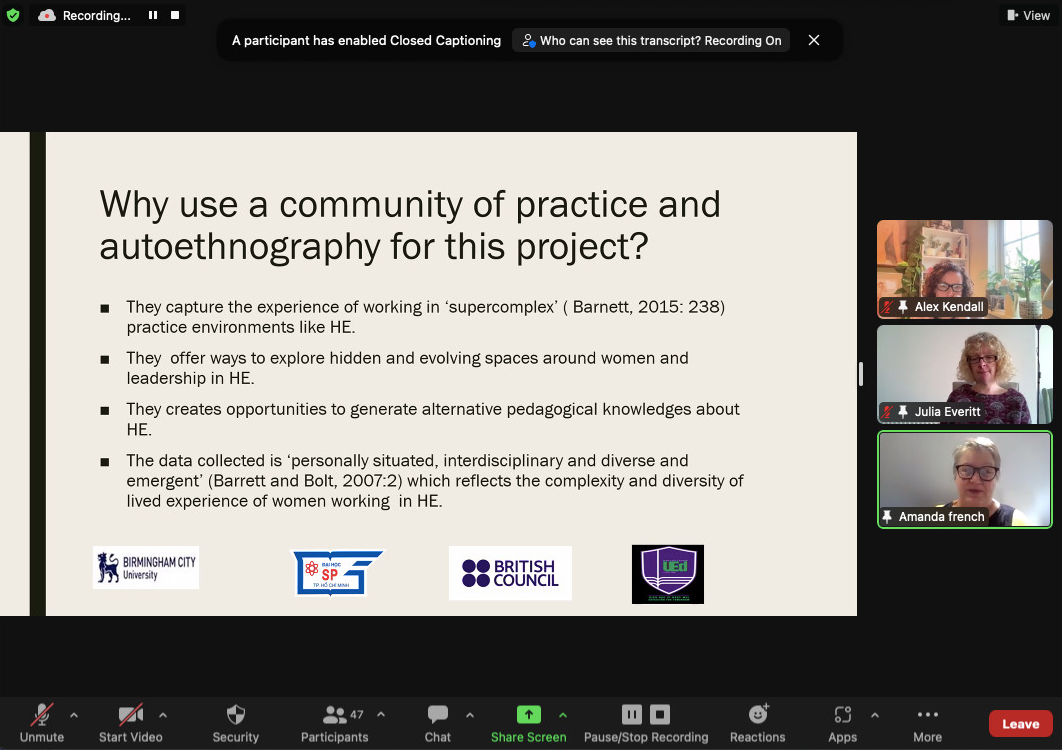Expand audio options arrow beside Unmute
This screenshot has height=750, width=1062.
[x=74, y=715]
